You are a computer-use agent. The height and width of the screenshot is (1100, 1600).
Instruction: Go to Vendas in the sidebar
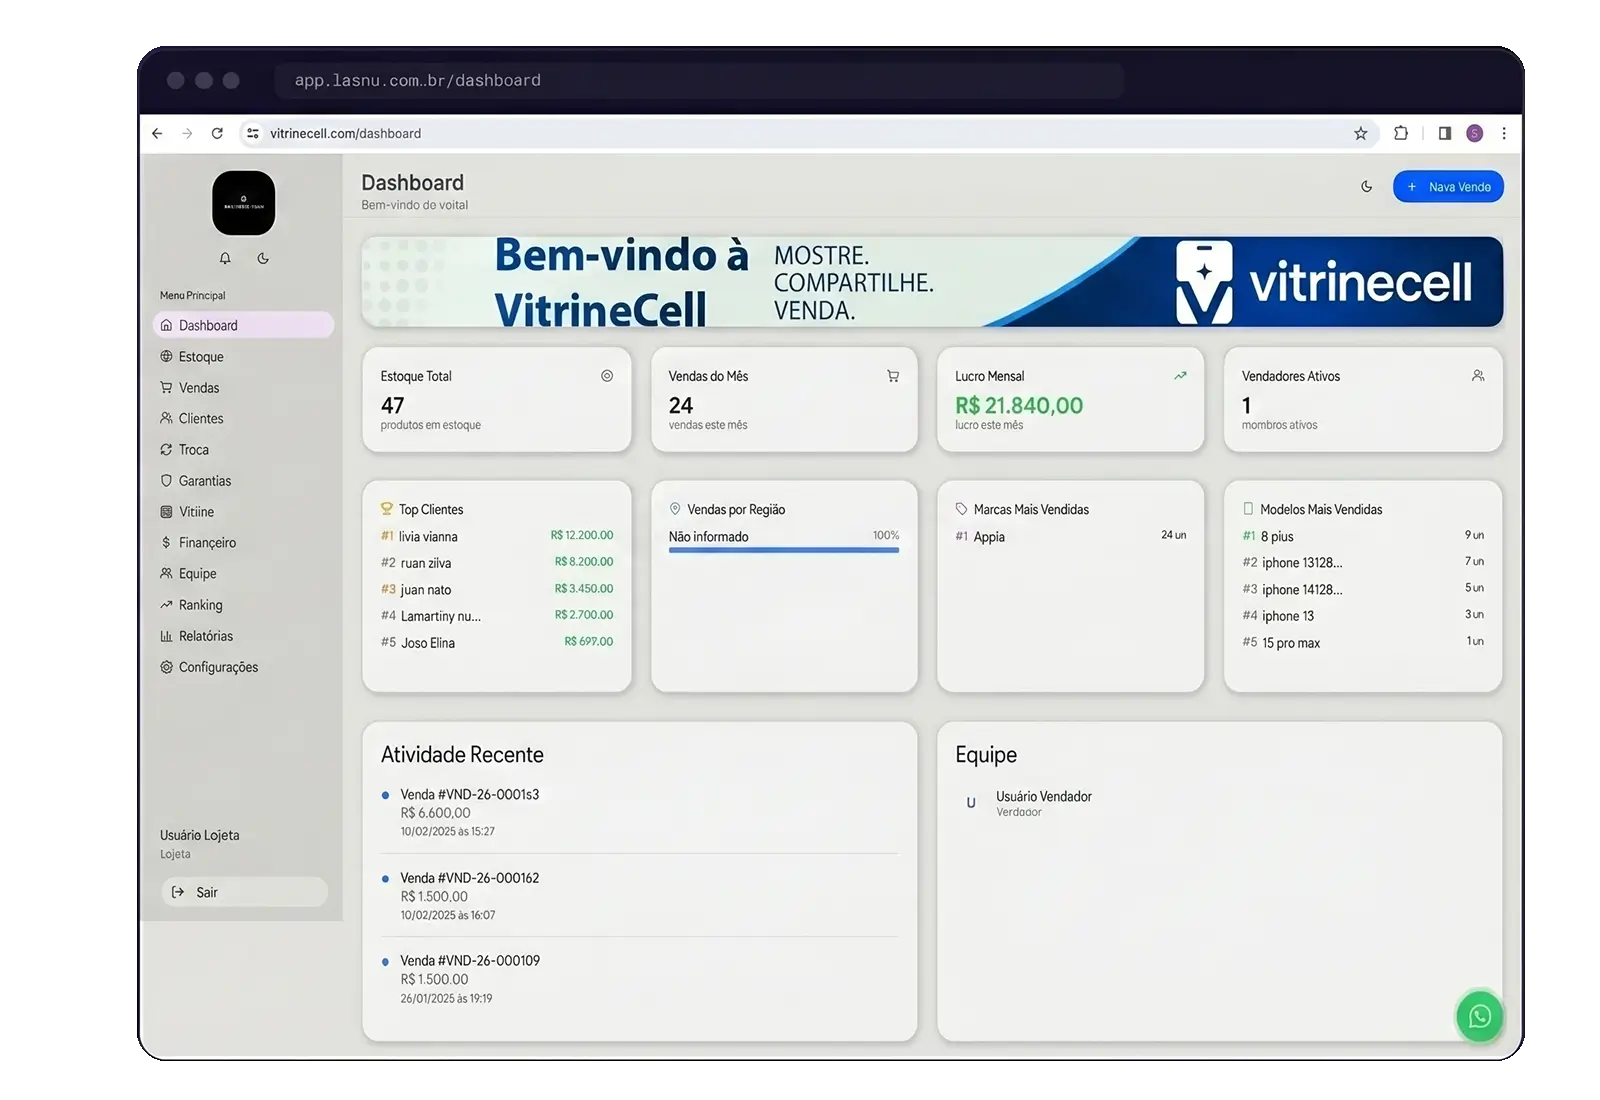coord(244,388)
